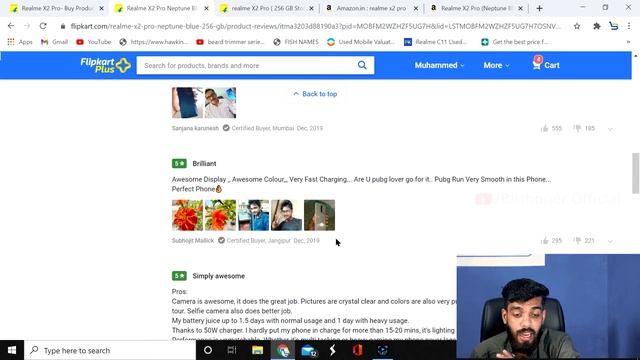Open the beard trimmer serie... bookmark
The image size is (640, 360).
tap(230, 42)
